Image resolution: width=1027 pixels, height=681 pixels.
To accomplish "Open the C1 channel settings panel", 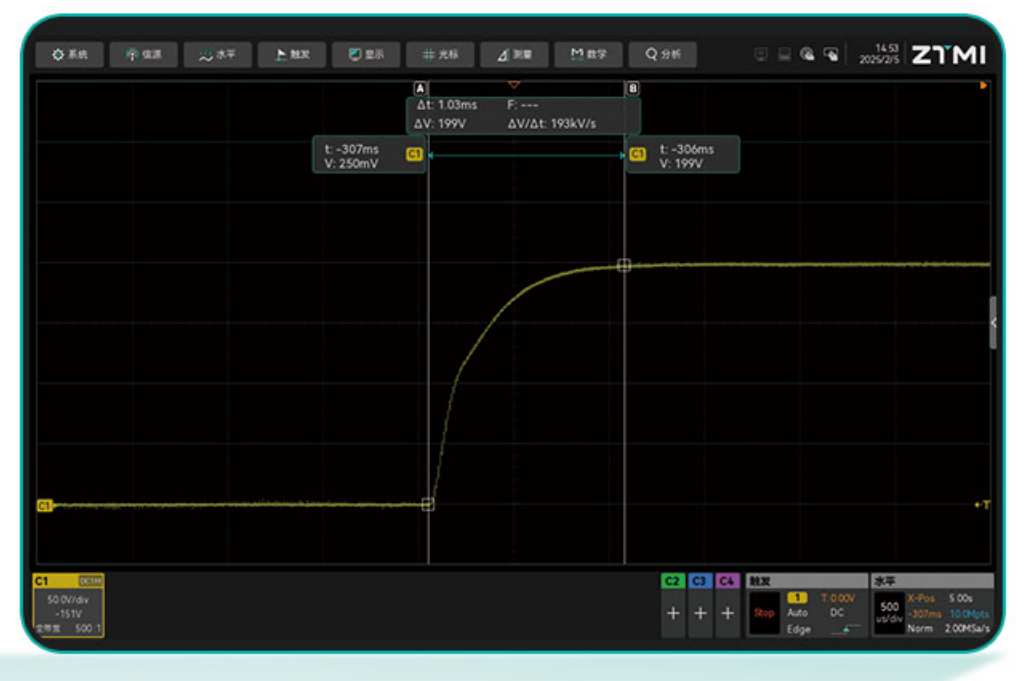I will [x=68, y=605].
